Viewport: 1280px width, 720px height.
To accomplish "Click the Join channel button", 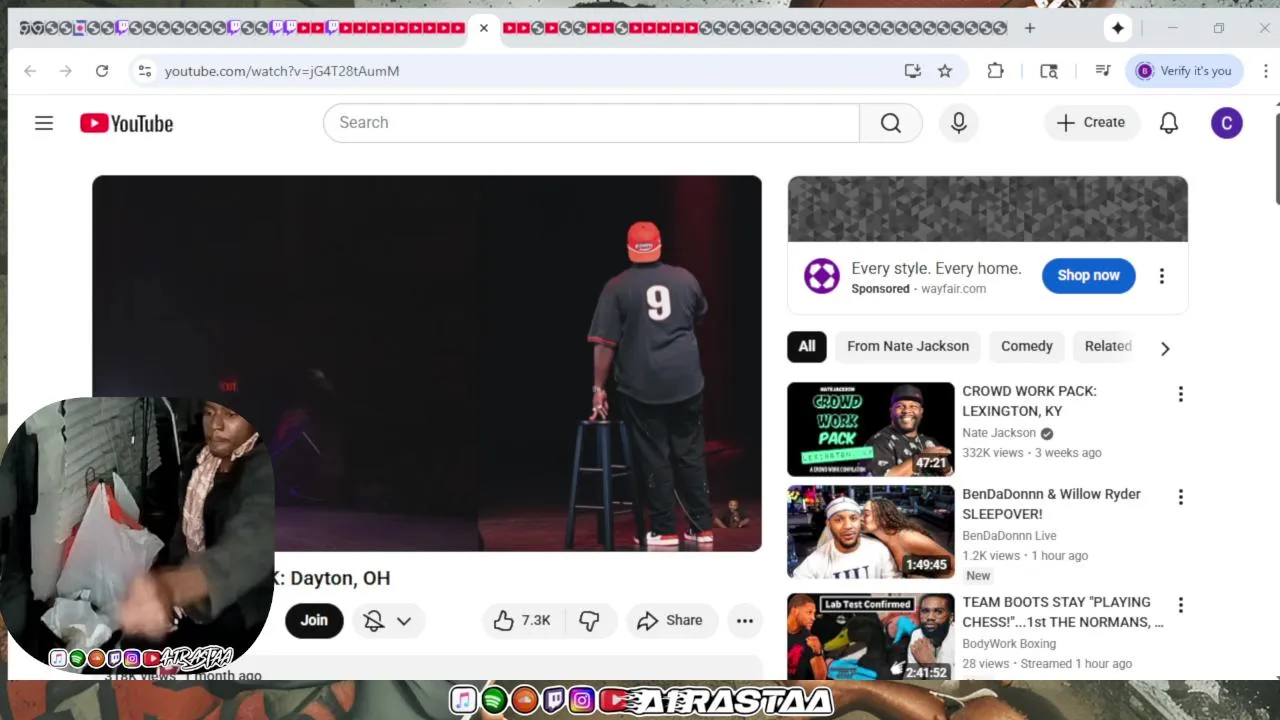I will pyautogui.click(x=314, y=621).
